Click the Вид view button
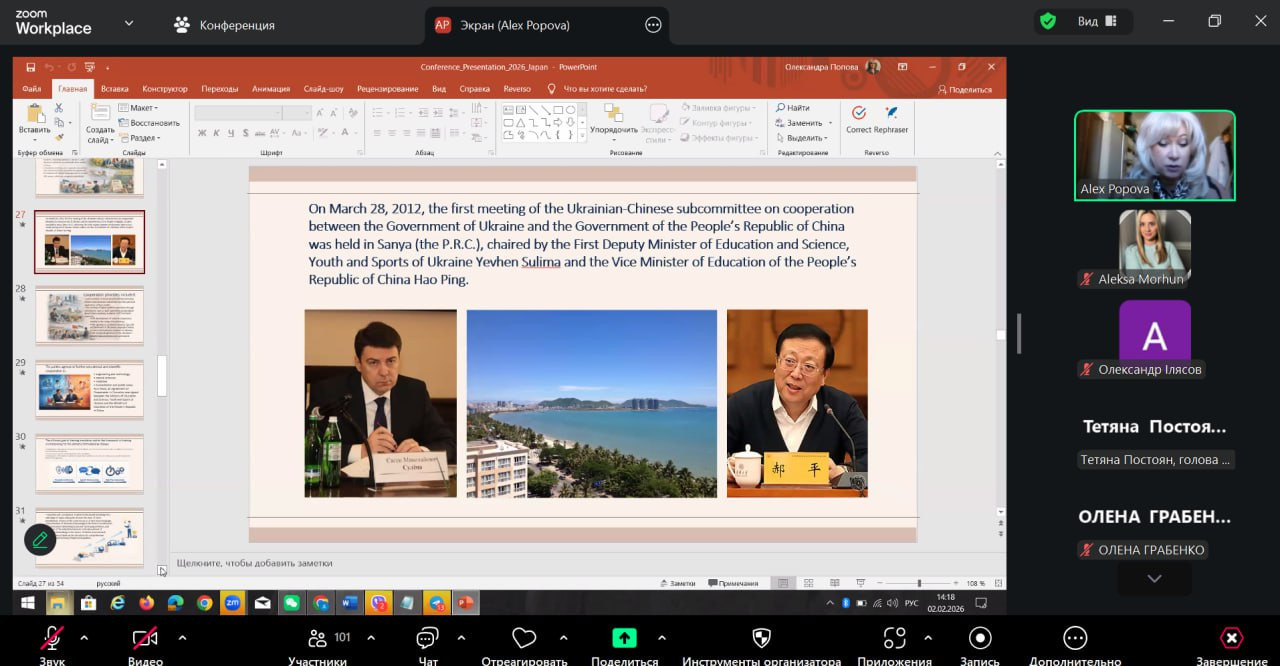Screen dimensions: 1280x666 point(1096,22)
